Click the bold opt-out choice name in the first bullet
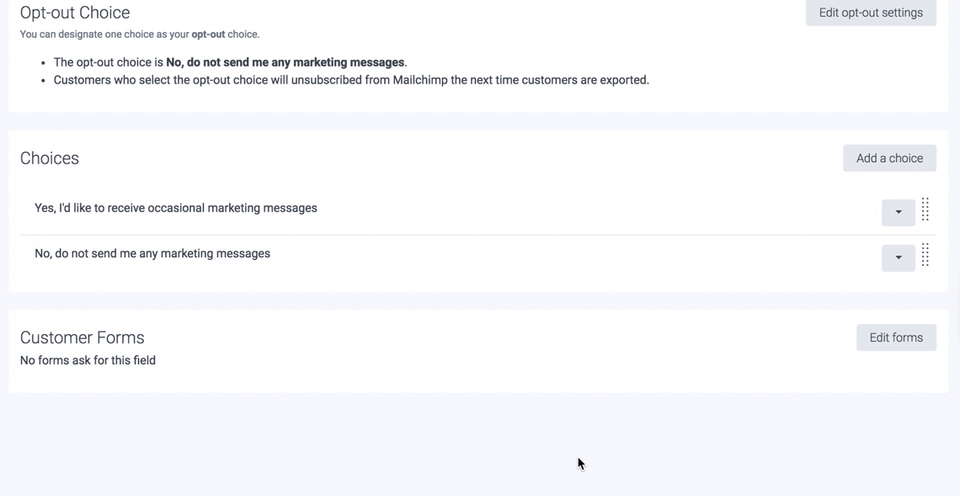The width and height of the screenshot is (960, 496). coord(285,62)
